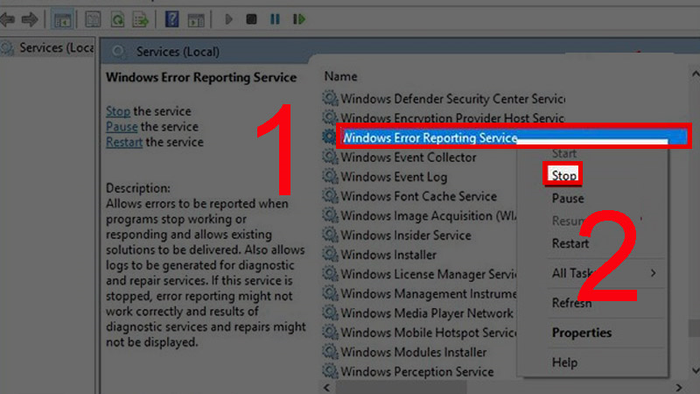Choose Refresh in the context menu
The image size is (700, 394).
coord(571,303)
